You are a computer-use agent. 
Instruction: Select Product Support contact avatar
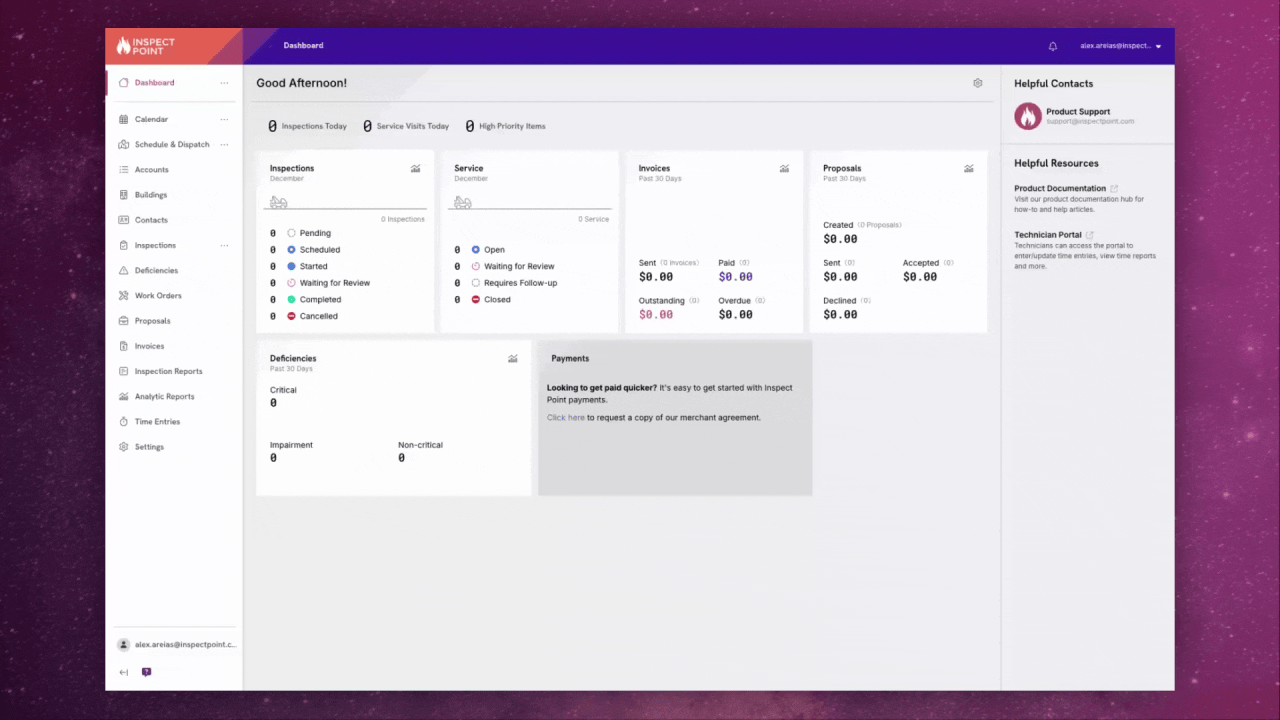pos(1028,116)
